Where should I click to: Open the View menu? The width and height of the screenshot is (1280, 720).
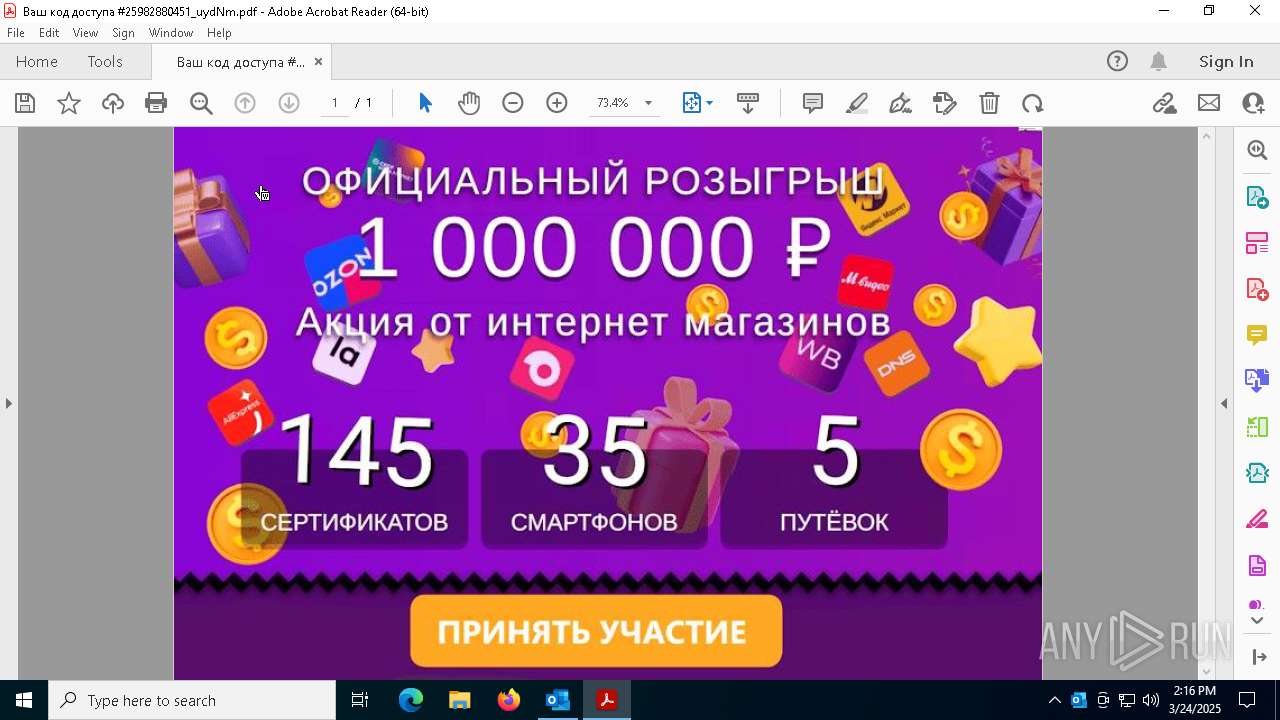85,33
